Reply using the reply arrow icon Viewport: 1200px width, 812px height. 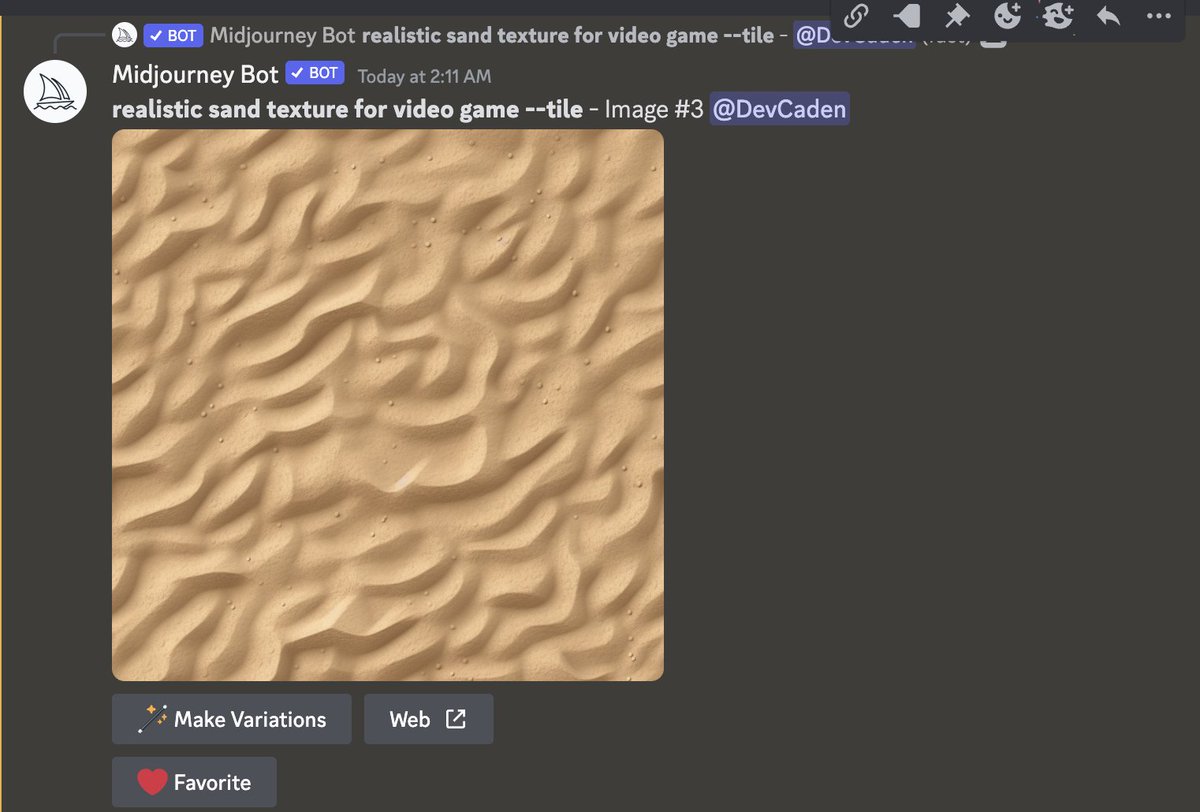click(x=1107, y=16)
